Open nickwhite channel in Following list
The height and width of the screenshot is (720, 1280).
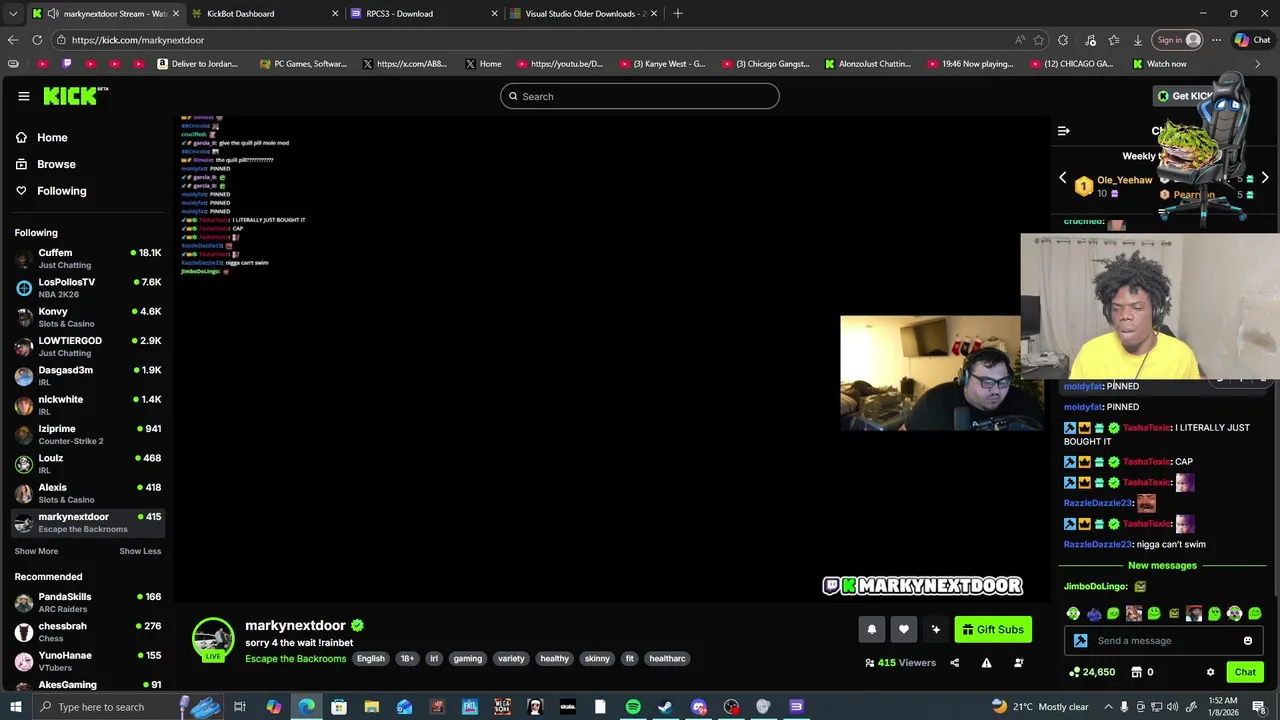pos(88,405)
